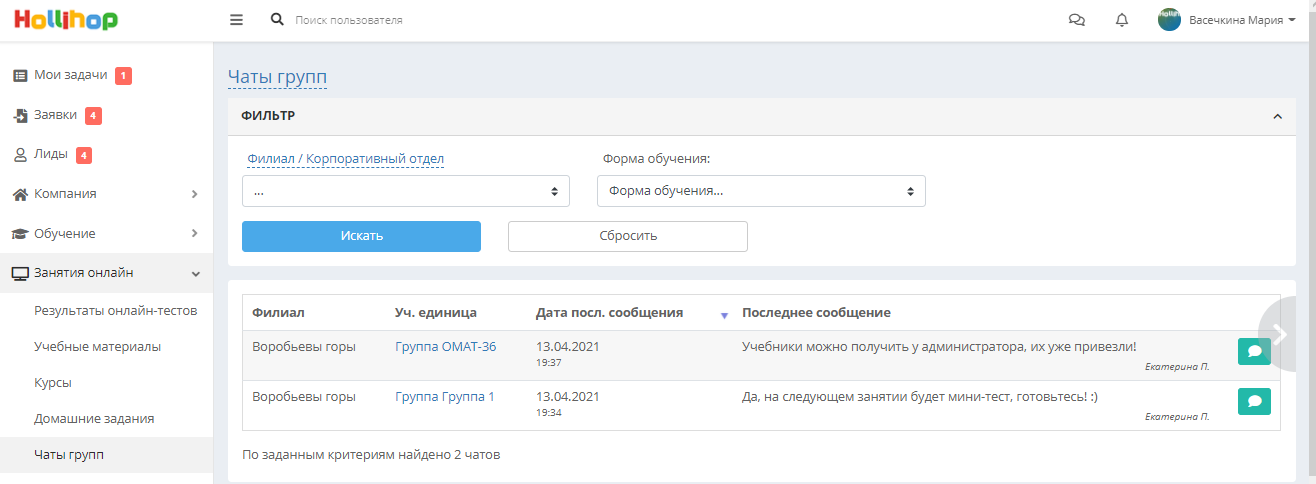
Task: Expand the Обучение sidebar section
Action: [106, 233]
